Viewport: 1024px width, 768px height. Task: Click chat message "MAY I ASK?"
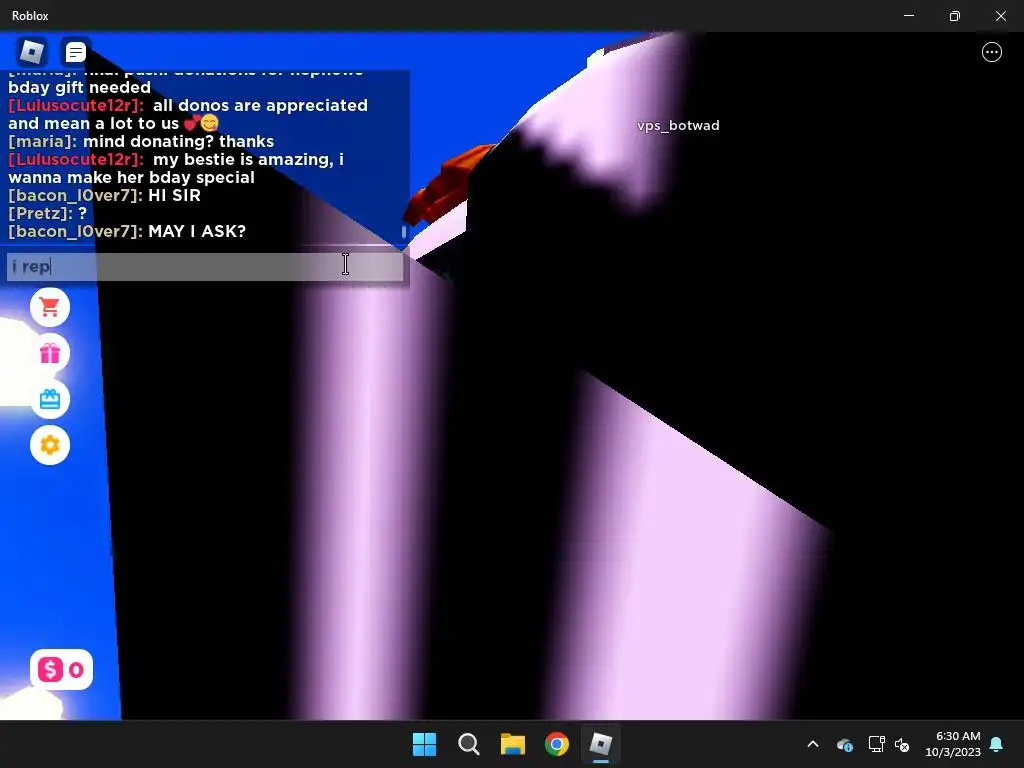coord(197,231)
